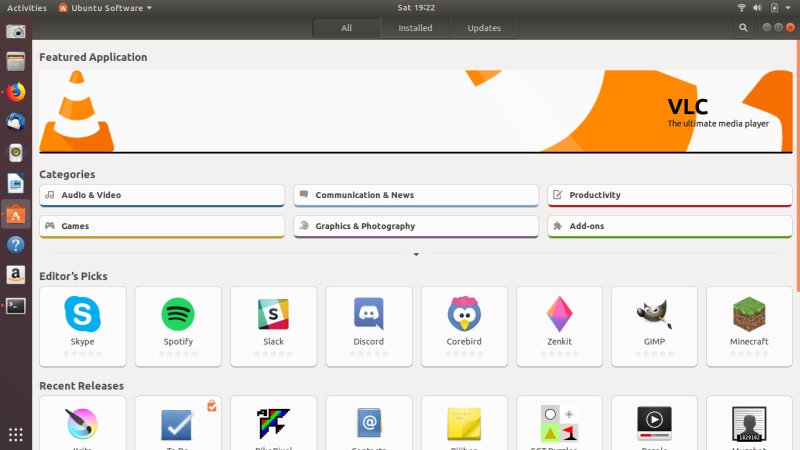This screenshot has width=800, height=450.
Task: Browse Audio & Video category
Action: (162, 195)
